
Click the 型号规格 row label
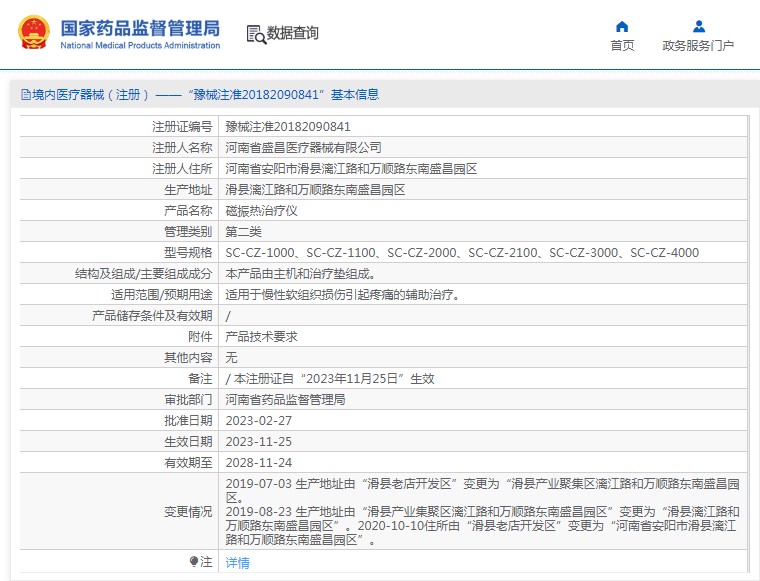click(x=188, y=253)
